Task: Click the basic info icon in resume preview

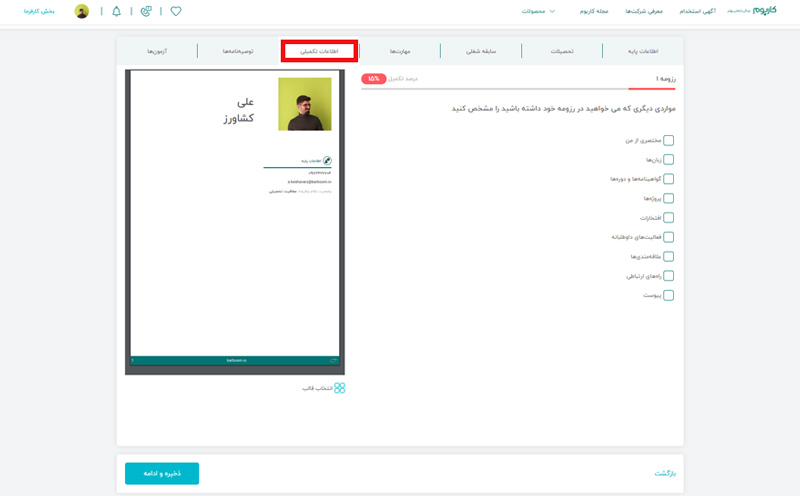Action: point(327,161)
